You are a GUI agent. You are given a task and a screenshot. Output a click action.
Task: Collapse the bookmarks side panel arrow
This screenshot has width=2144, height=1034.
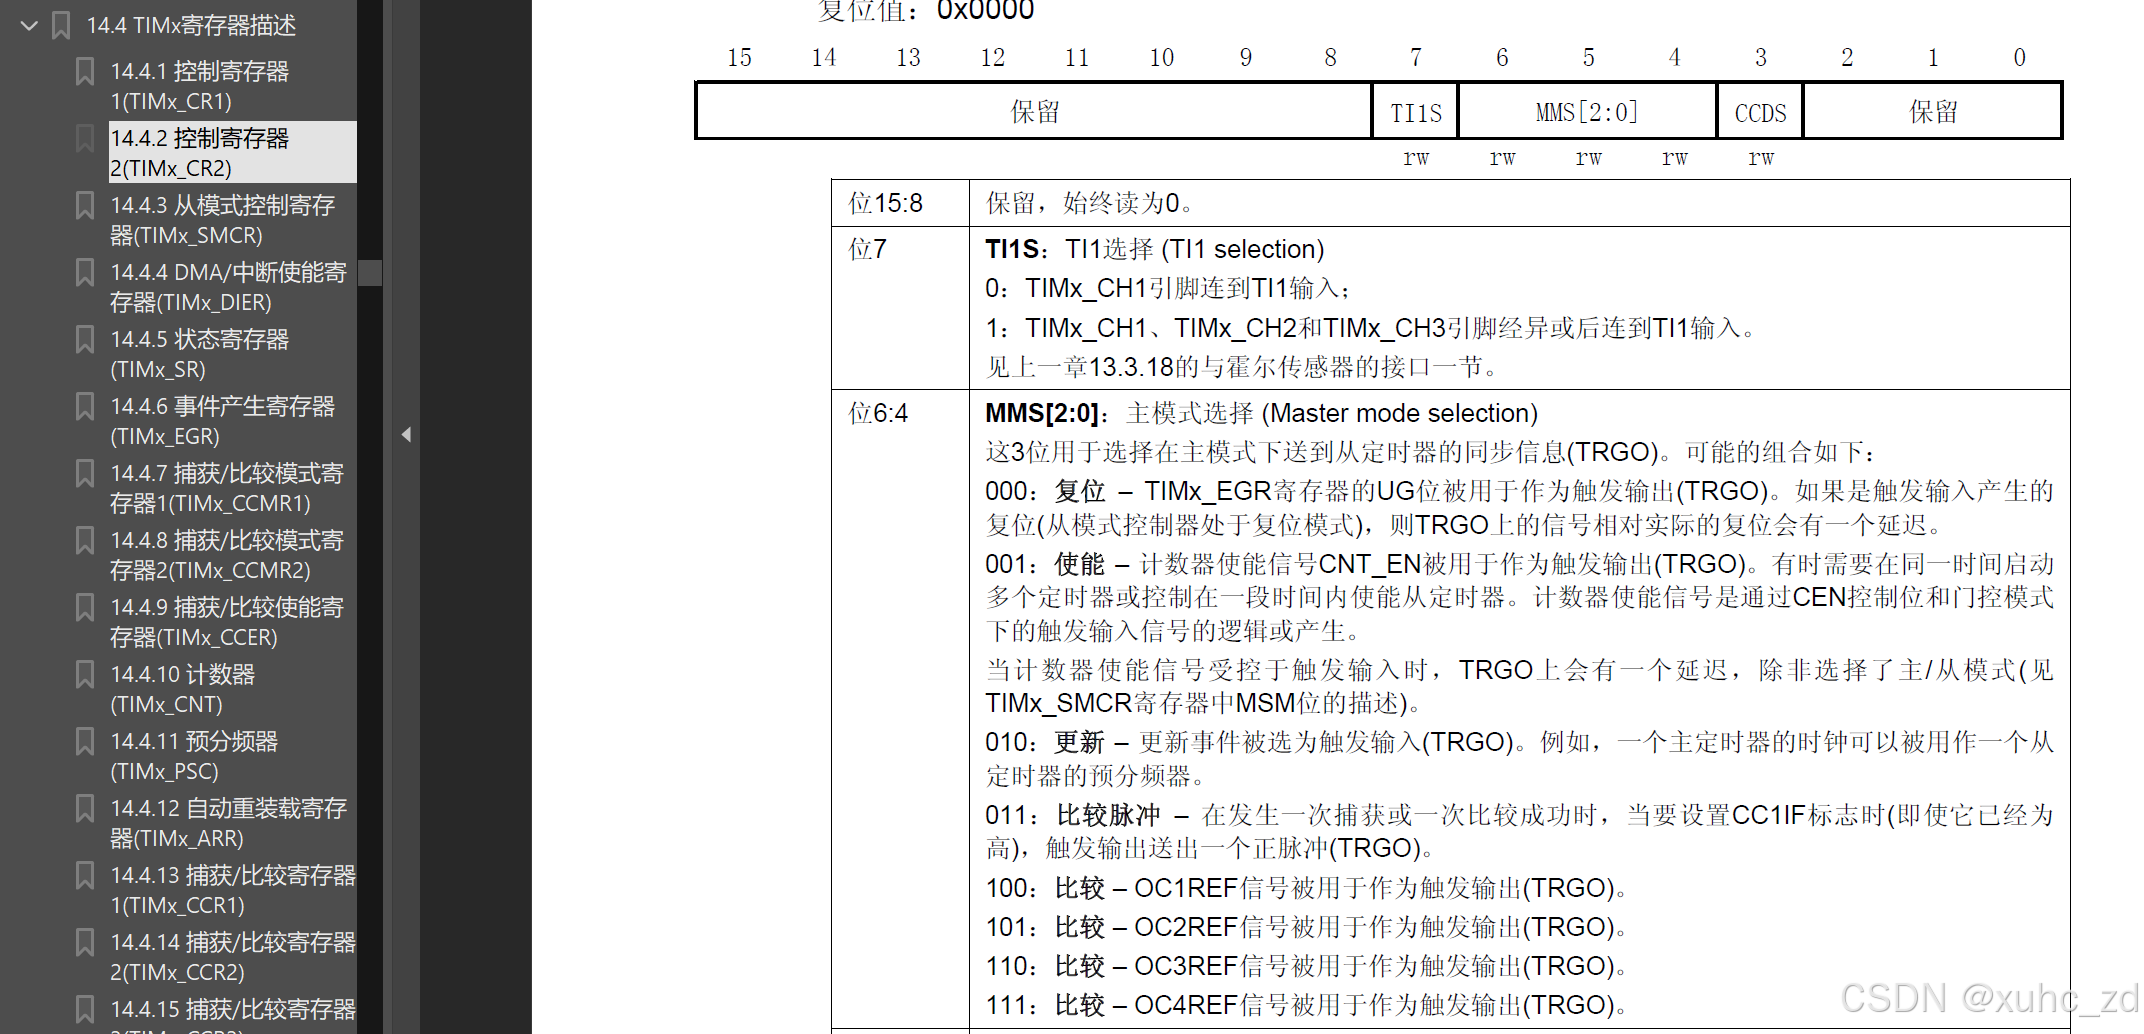[x=406, y=434]
